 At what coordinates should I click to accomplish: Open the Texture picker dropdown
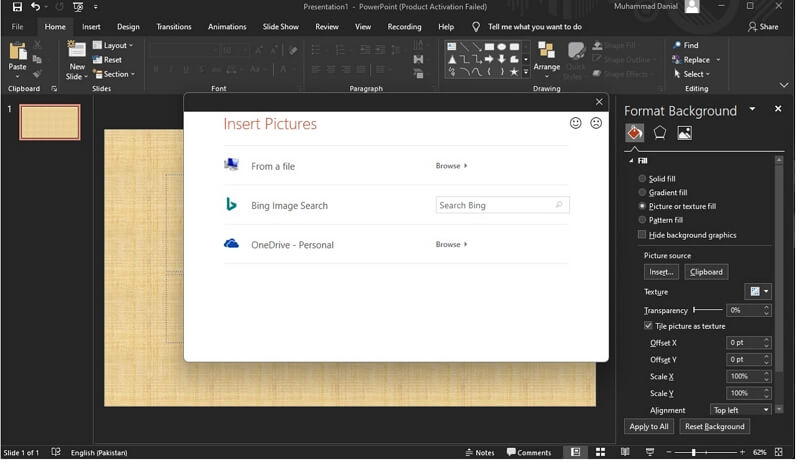[757, 291]
